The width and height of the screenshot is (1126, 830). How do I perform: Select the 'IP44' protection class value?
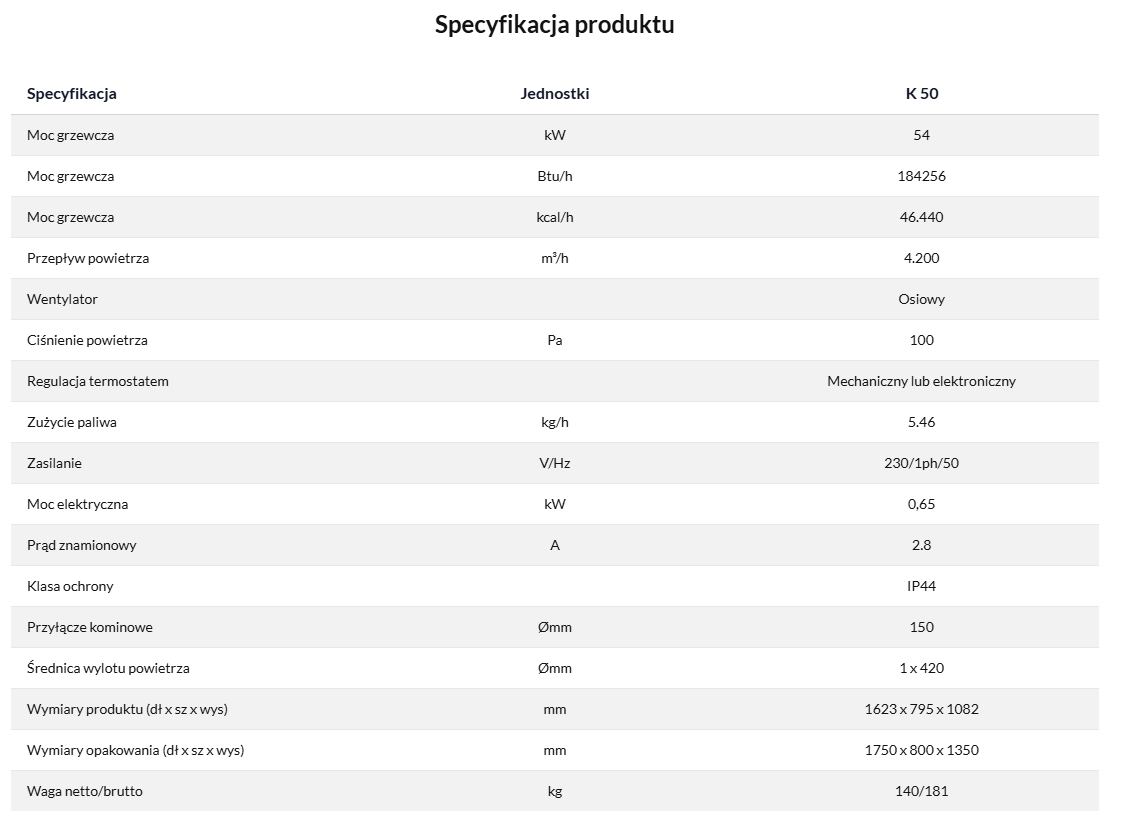921,586
